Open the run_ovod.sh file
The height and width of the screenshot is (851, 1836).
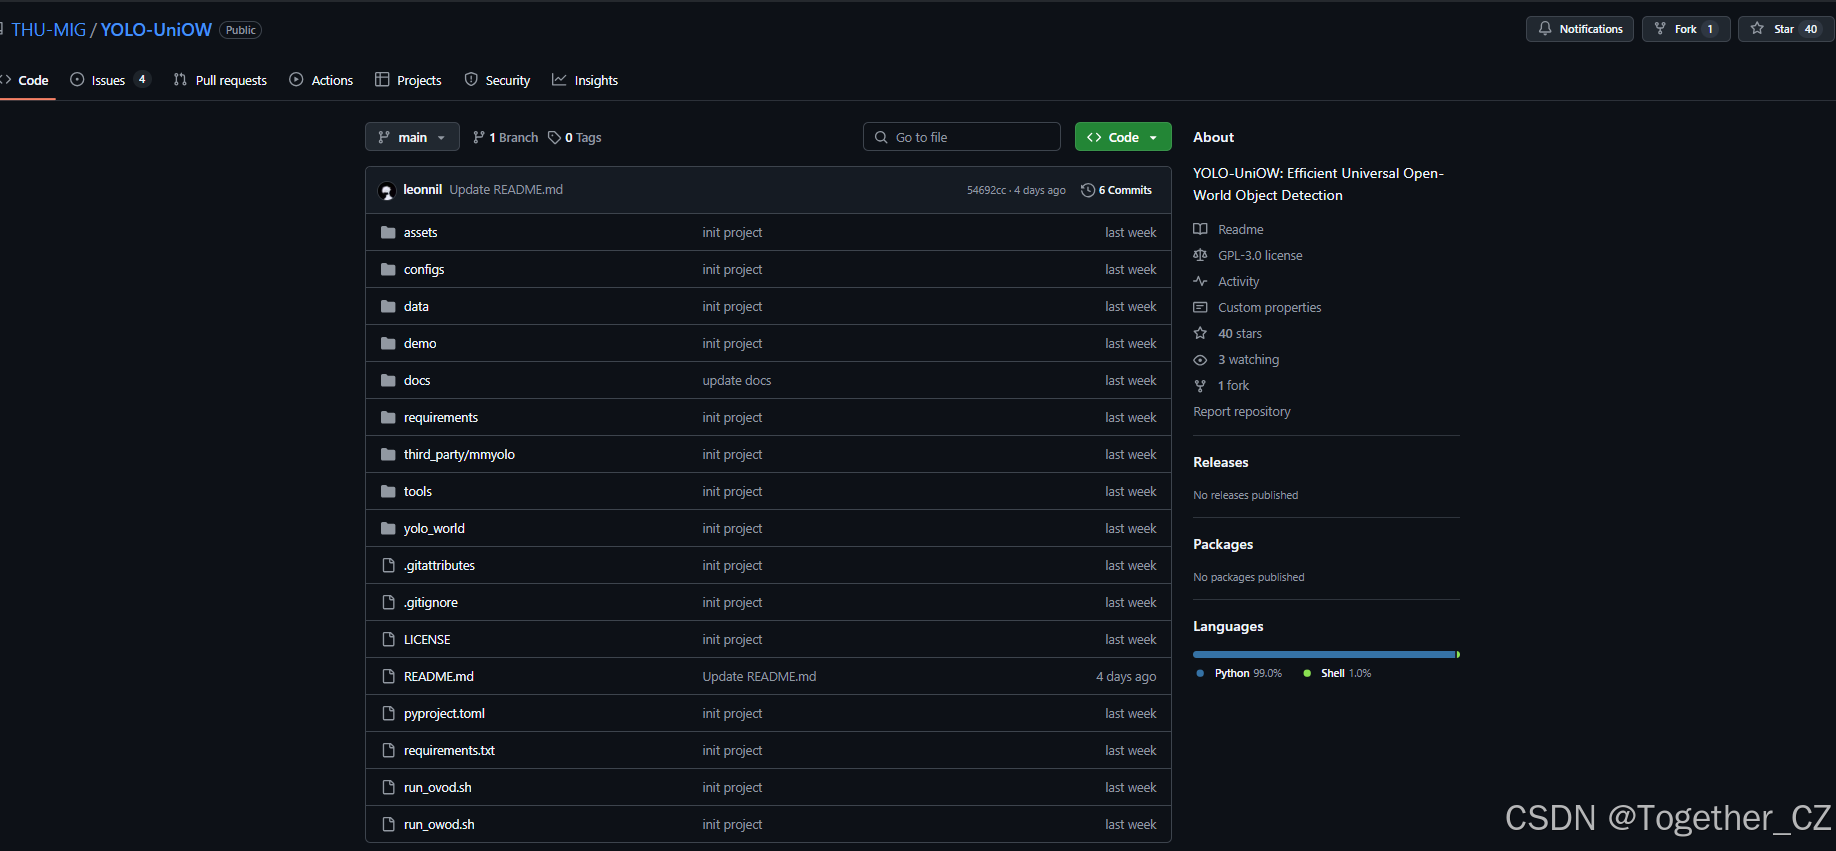pyautogui.click(x=438, y=787)
